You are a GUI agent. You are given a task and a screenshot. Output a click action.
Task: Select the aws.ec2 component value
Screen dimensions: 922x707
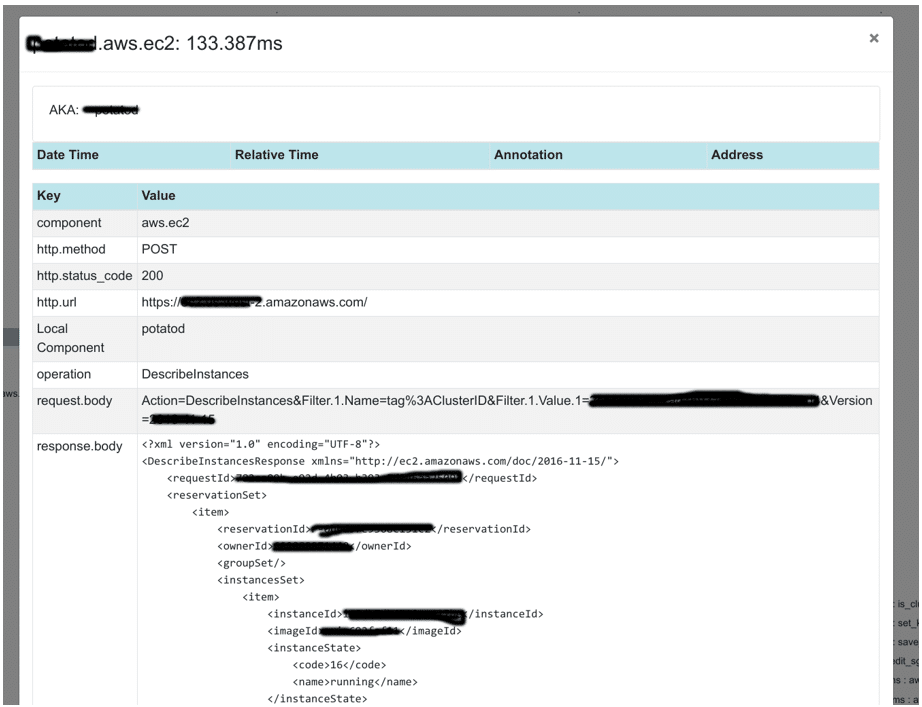(165, 224)
